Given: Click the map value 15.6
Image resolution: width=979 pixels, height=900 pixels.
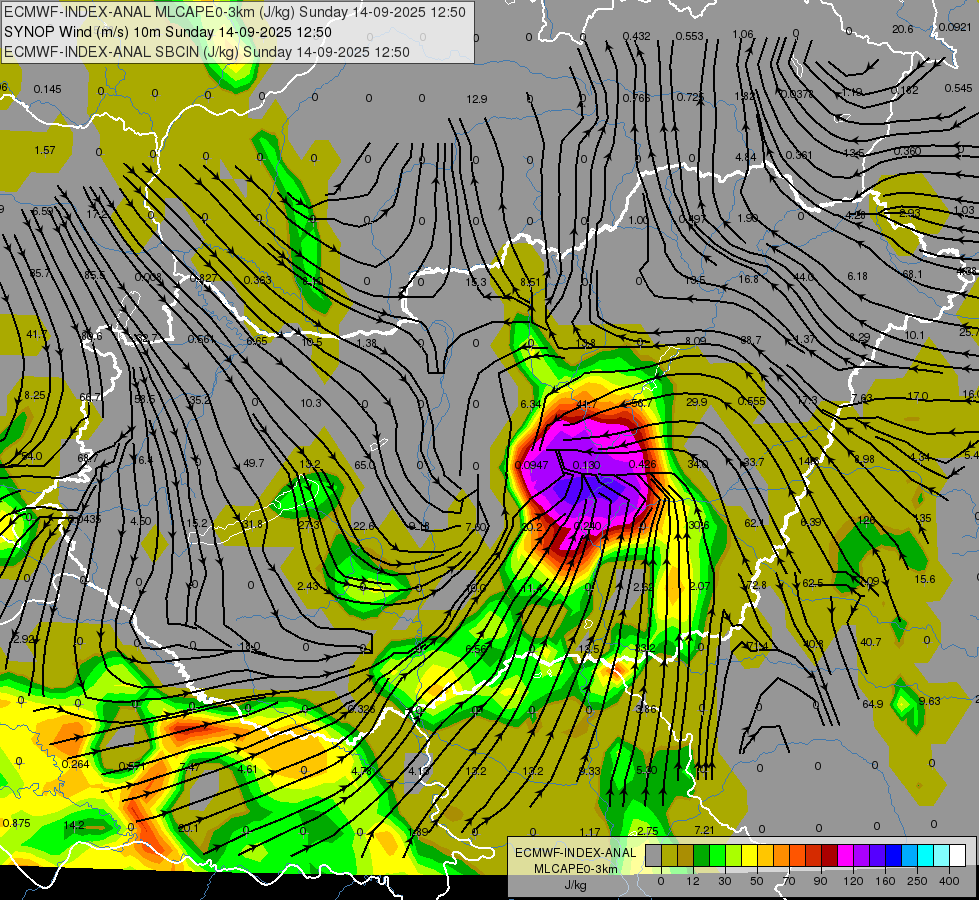Looking at the screenshot, I should [x=925, y=579].
